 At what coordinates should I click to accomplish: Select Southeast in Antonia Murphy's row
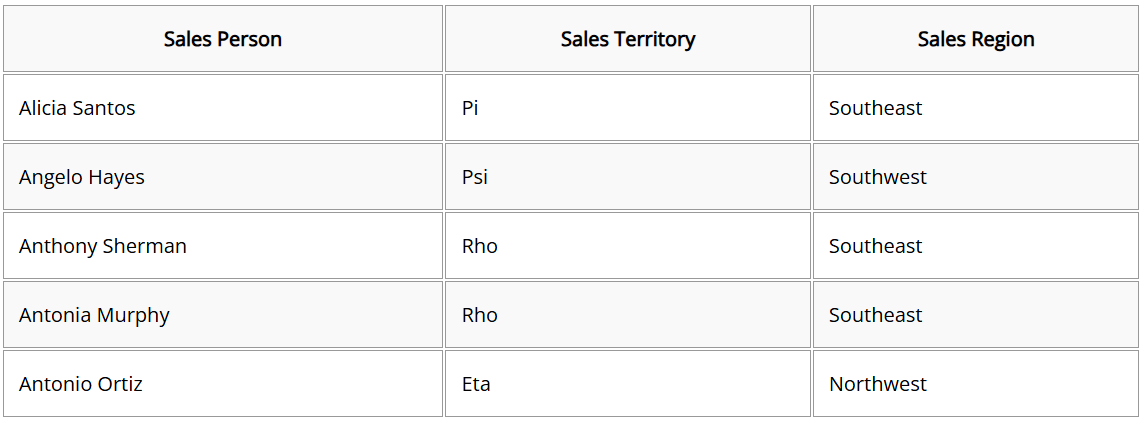976,315
